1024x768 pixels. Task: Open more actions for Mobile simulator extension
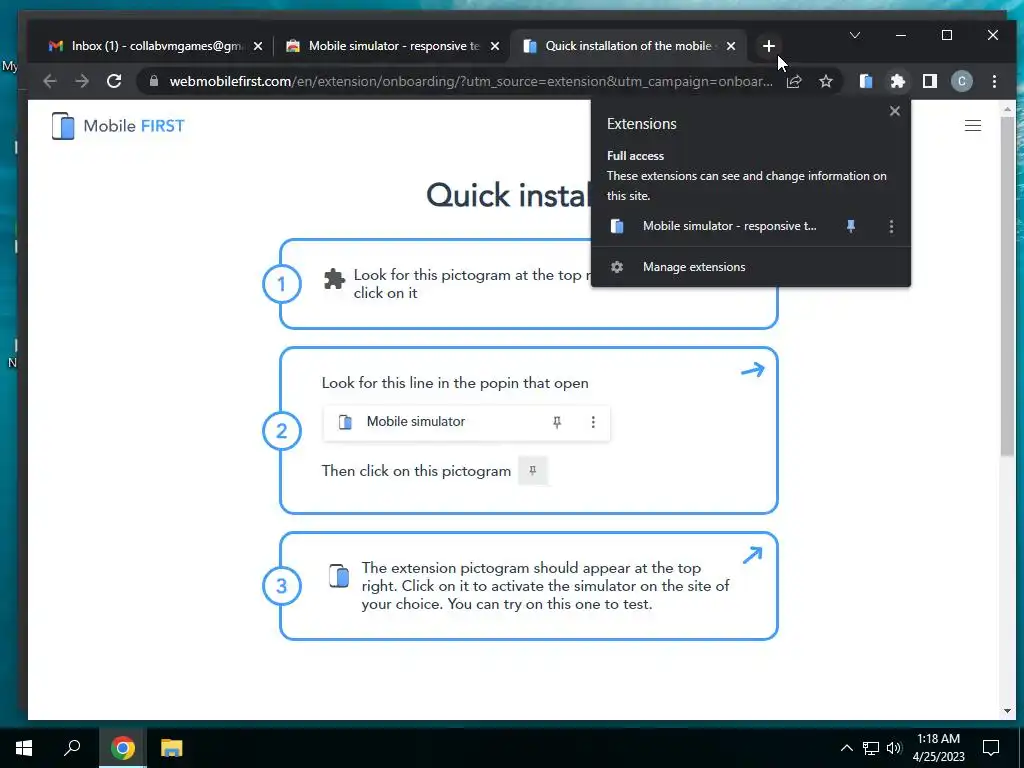click(891, 226)
